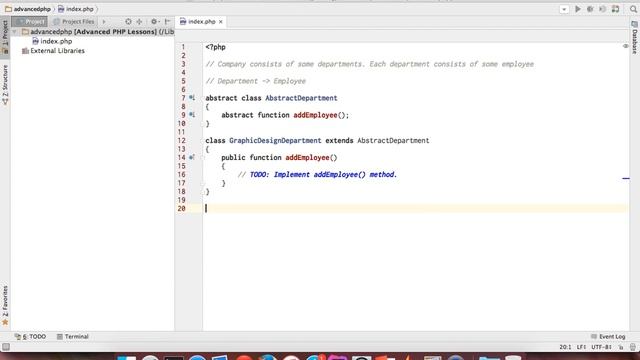Viewport: 640px width, 360px height.
Task: Open the Event Log panel
Action: coord(608,336)
